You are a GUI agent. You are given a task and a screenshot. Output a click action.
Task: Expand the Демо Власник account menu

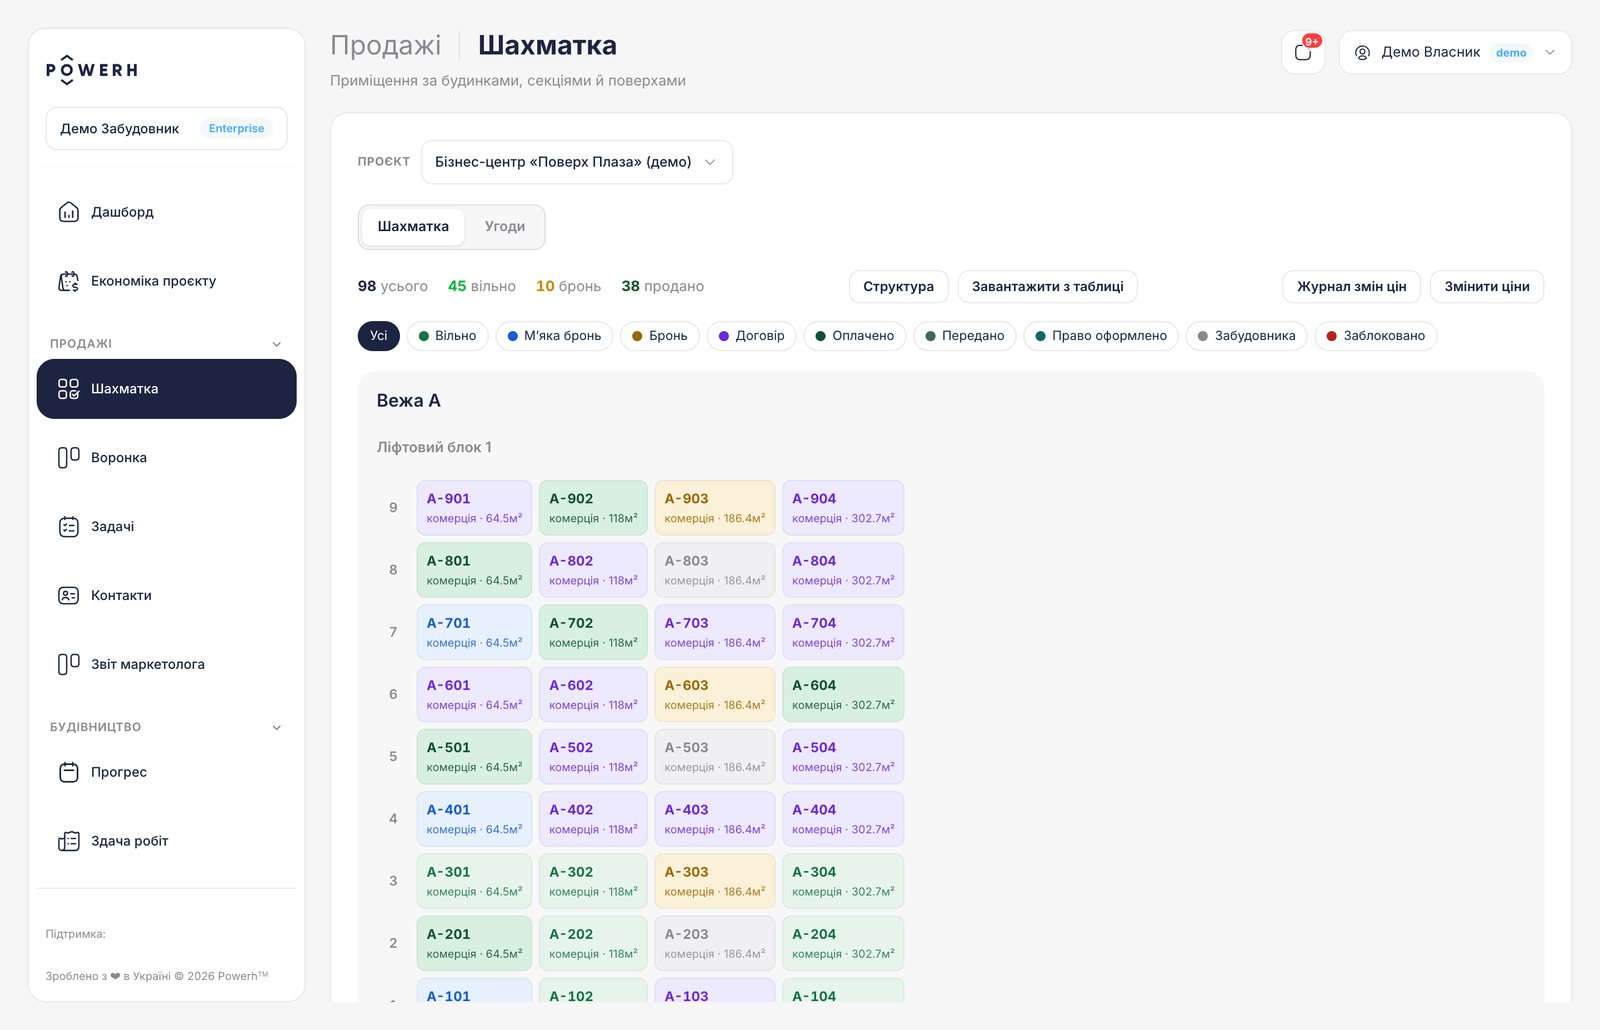(x=1455, y=52)
